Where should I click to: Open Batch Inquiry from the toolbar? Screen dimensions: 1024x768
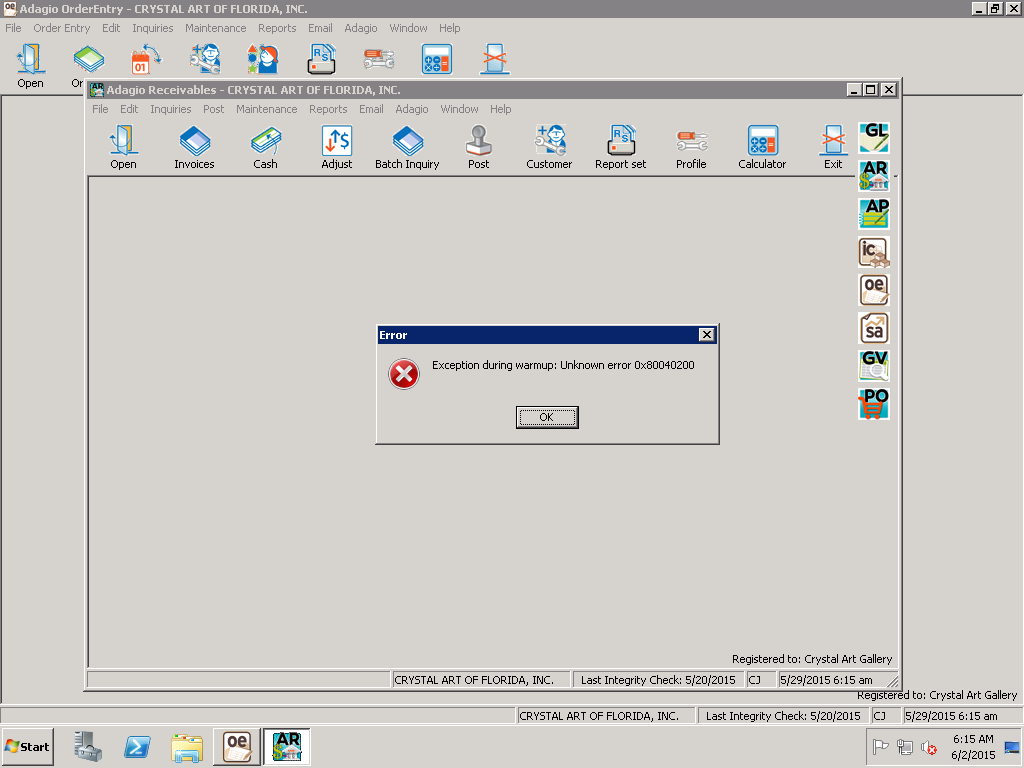(407, 147)
